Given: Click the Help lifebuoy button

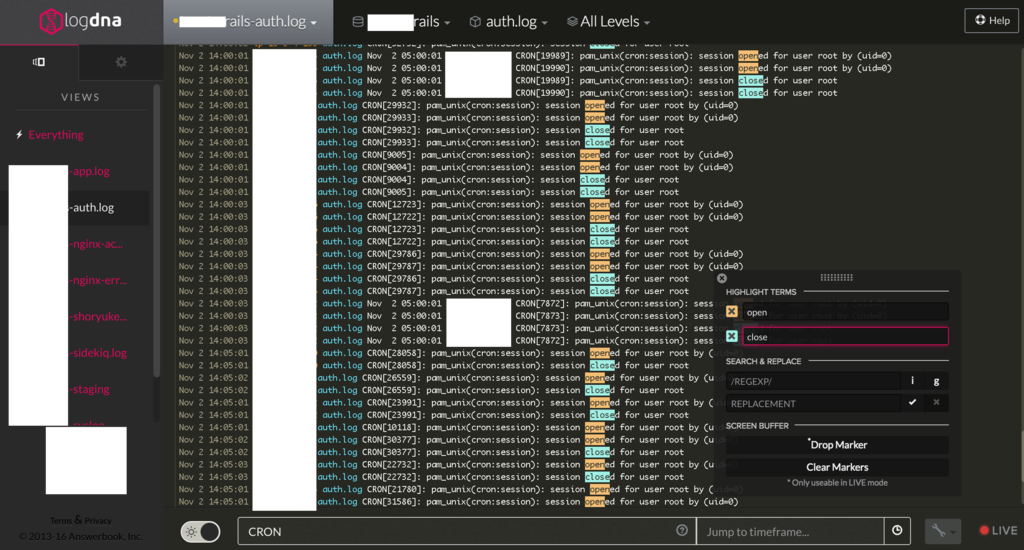Looking at the screenshot, I should [991, 20].
